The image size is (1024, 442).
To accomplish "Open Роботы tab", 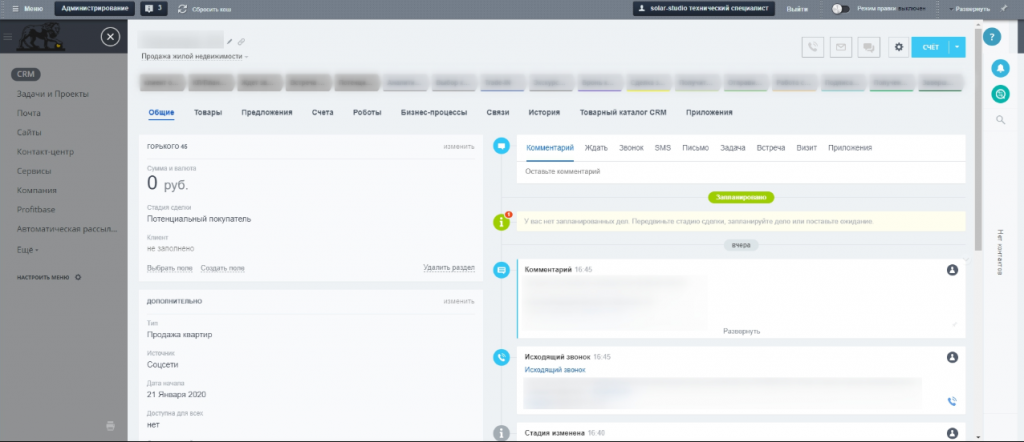I will (x=367, y=112).
